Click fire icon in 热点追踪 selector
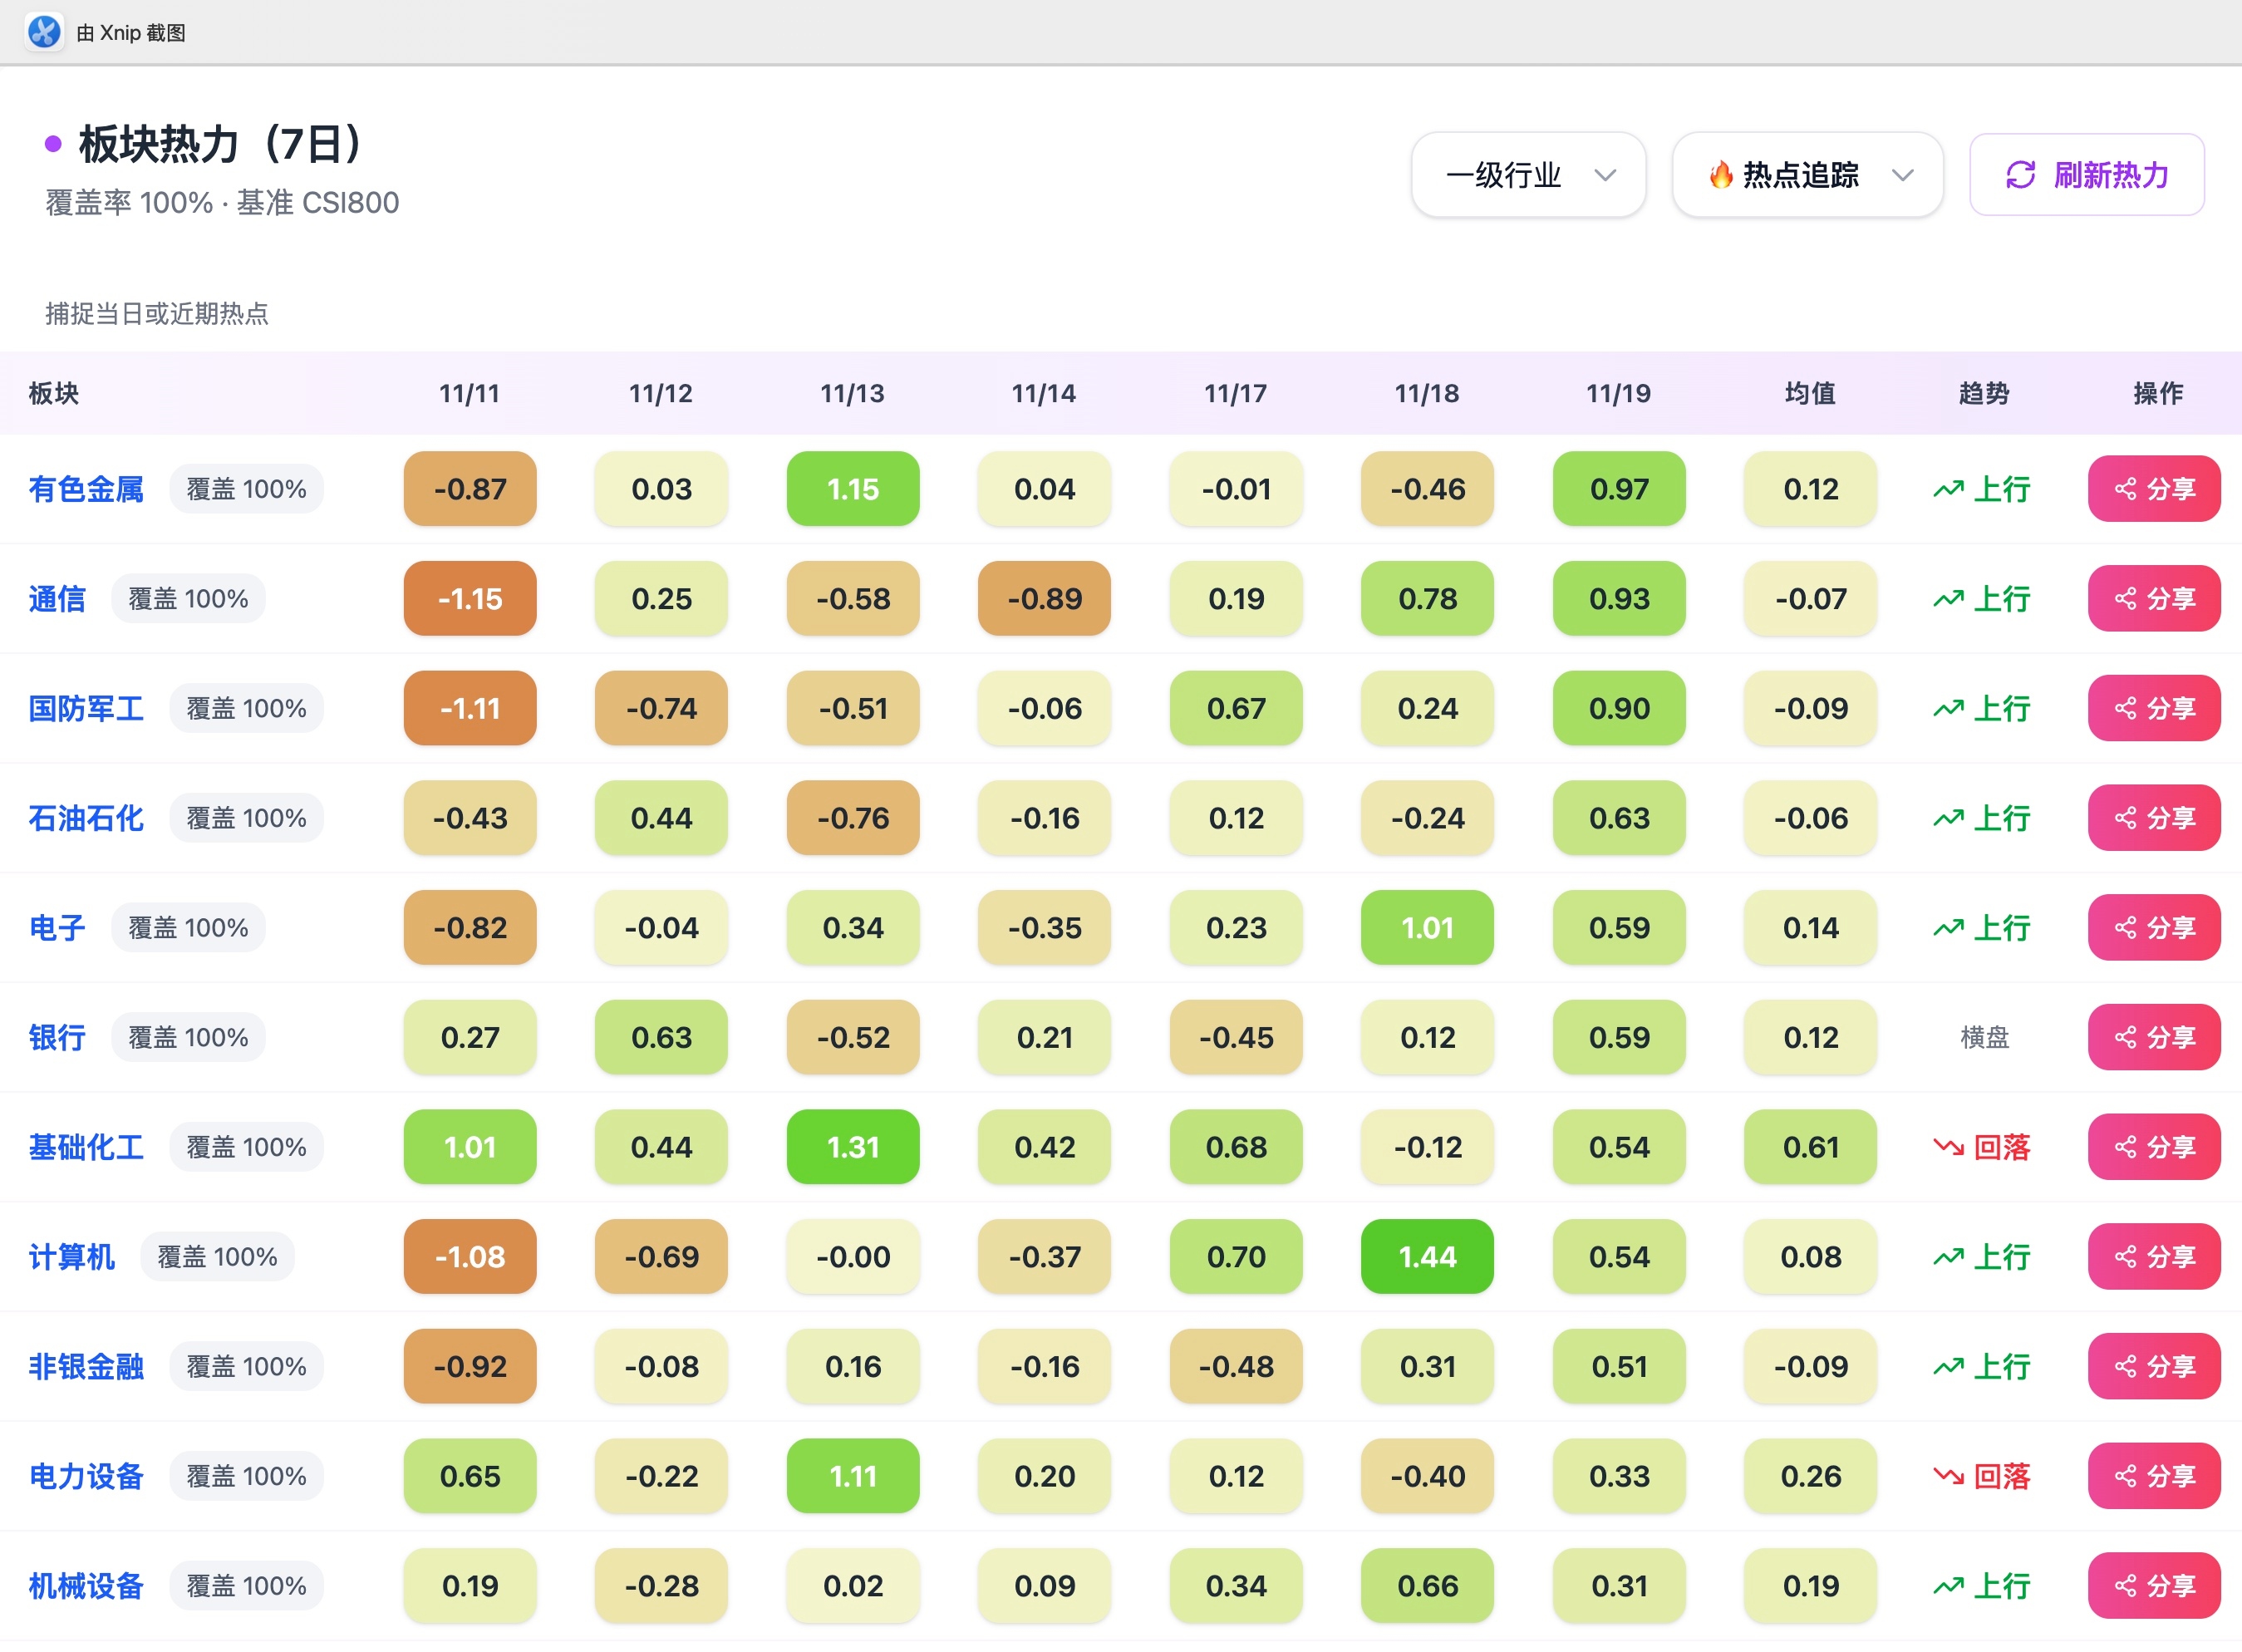The image size is (2242, 1652). tap(1720, 175)
